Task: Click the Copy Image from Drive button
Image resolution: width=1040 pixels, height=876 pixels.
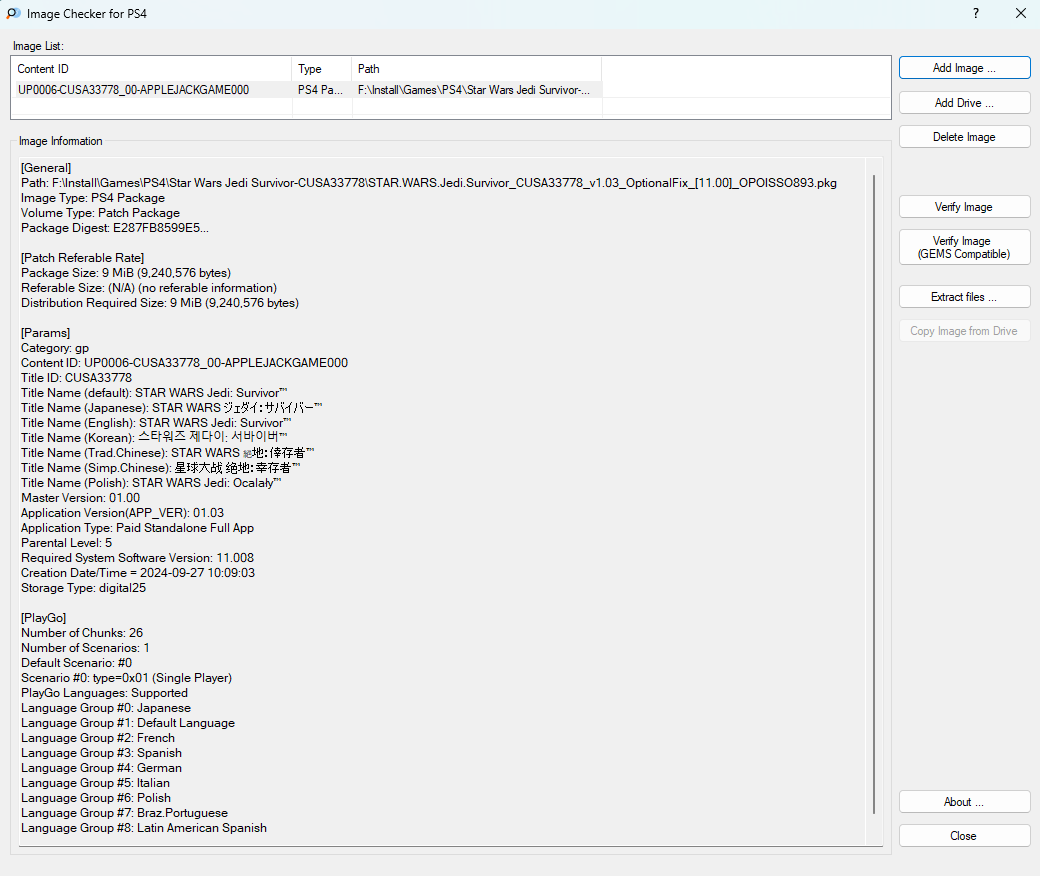Action: (964, 331)
